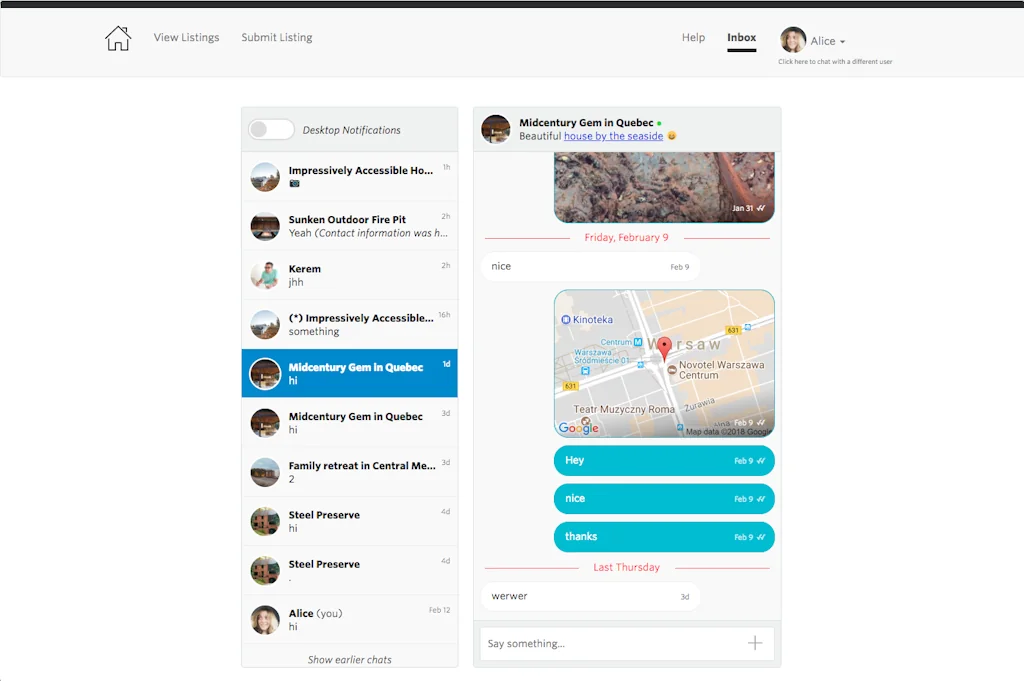Click the Google logo on the map
1024x681 pixels.
click(x=577, y=427)
